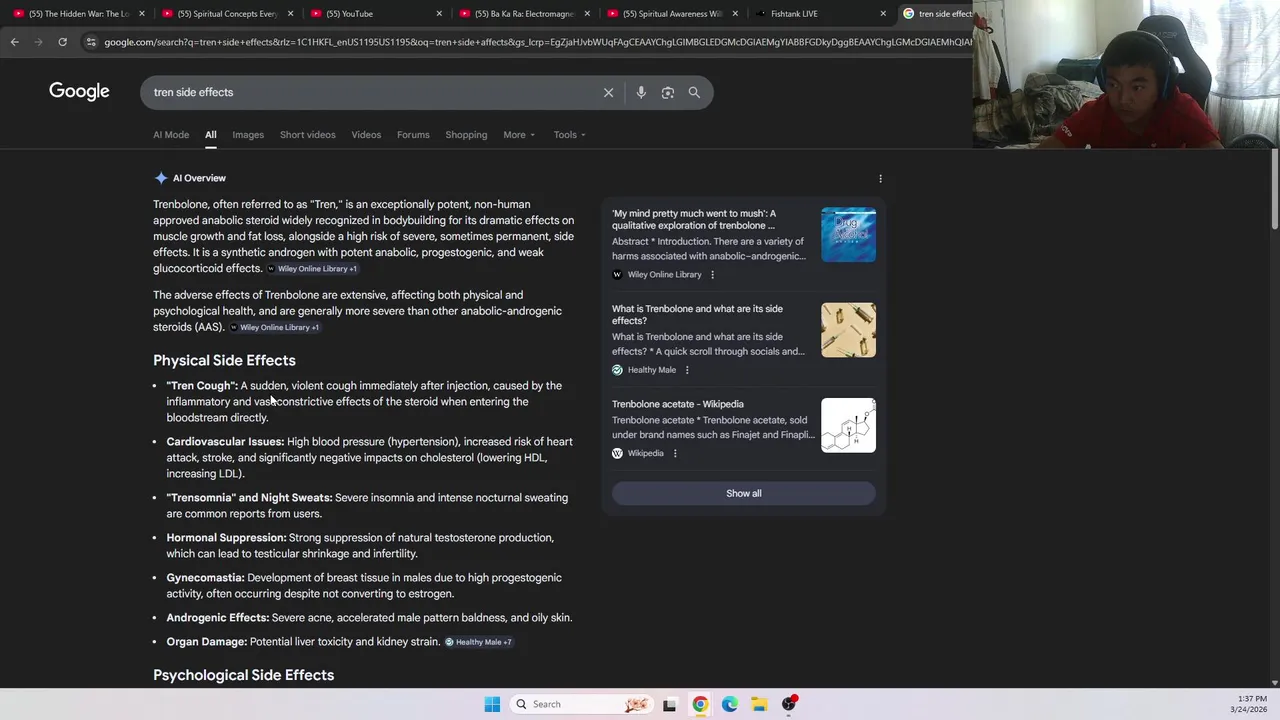Close the Hidden War YouTube tab
This screenshot has height=720, width=1280.
pyautogui.click(x=142, y=14)
